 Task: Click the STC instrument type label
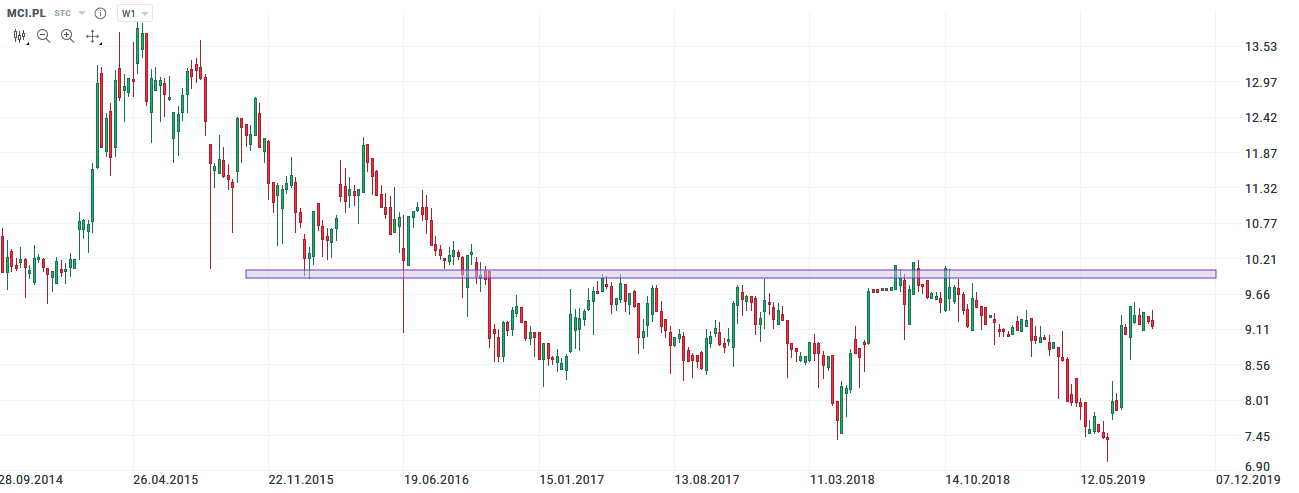(x=62, y=13)
